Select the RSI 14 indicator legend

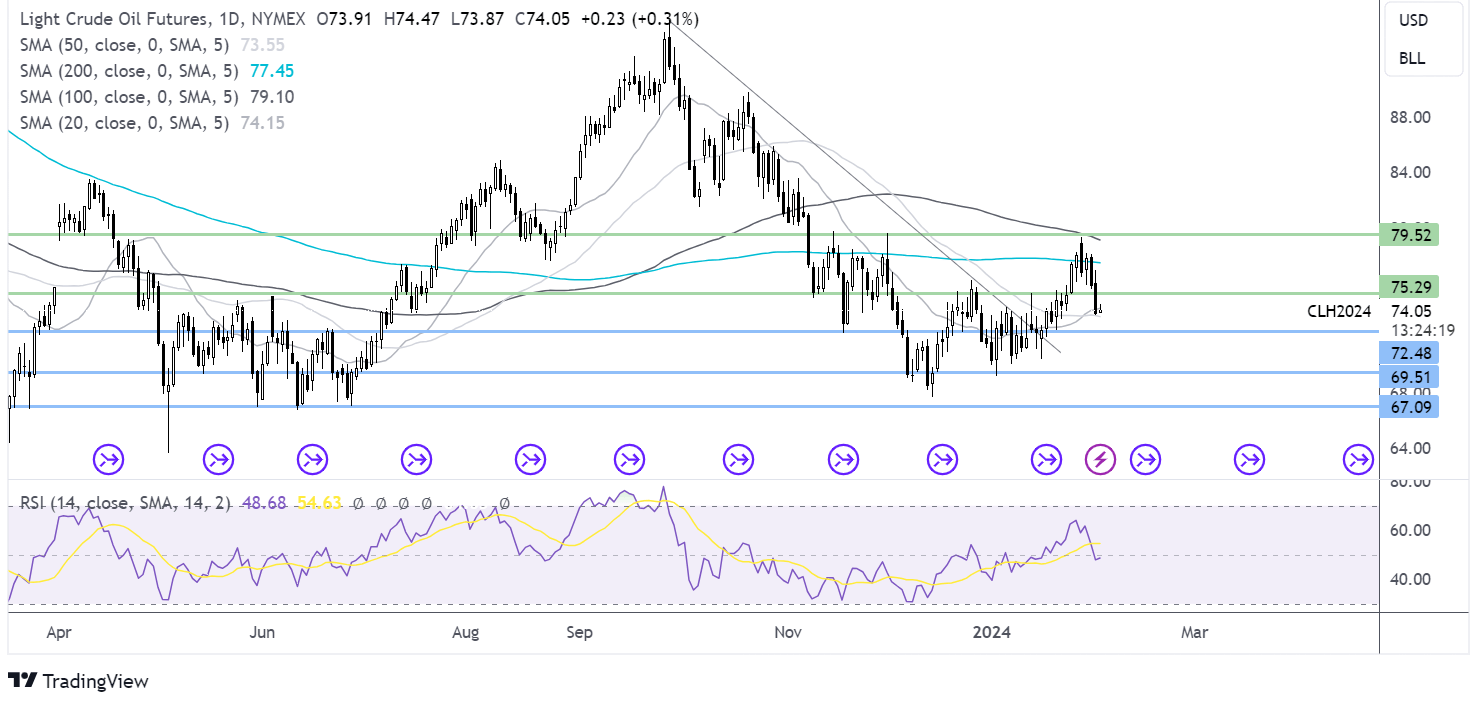(x=124, y=503)
